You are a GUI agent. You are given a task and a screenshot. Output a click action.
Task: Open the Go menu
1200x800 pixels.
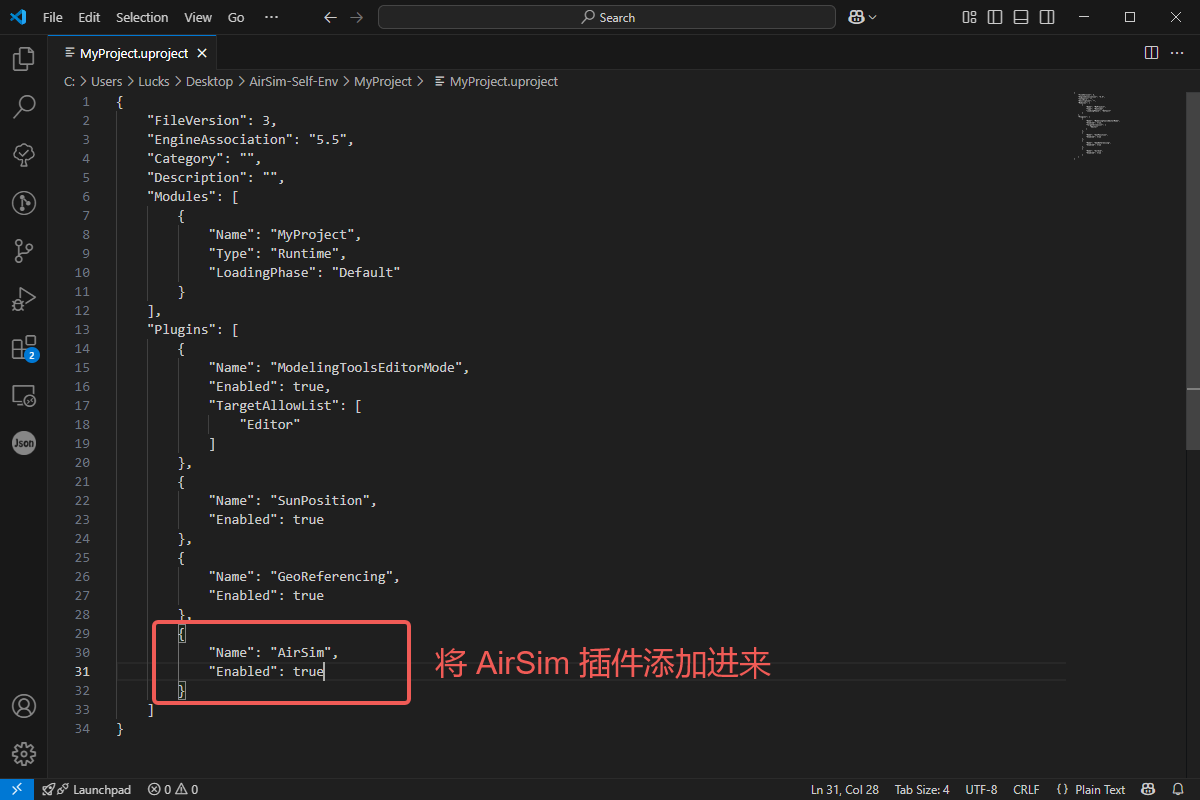[x=236, y=17]
